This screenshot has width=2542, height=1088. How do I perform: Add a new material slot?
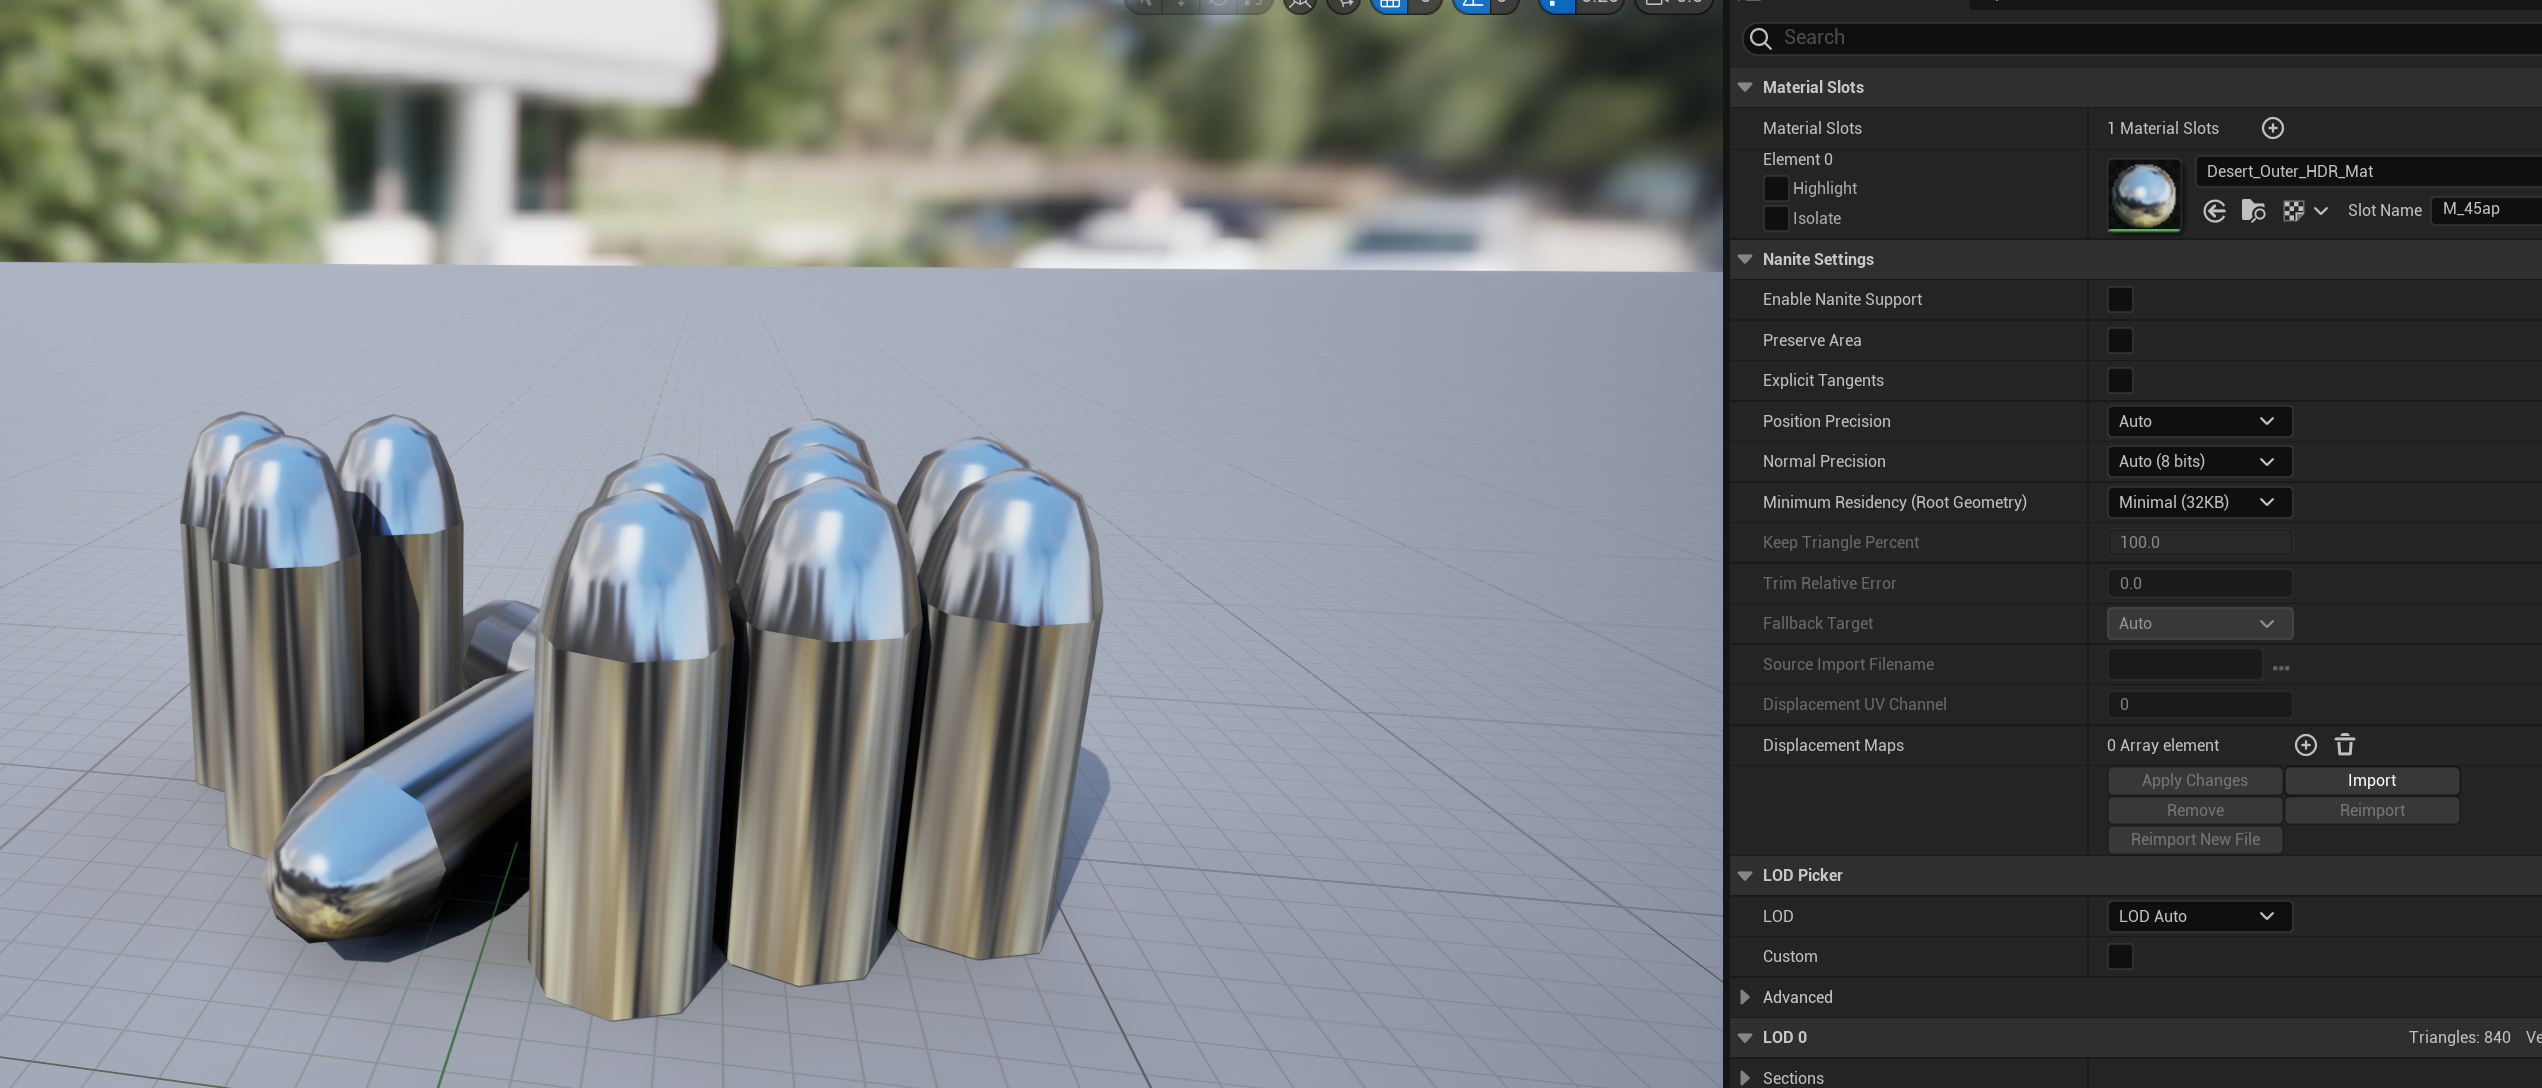(2272, 128)
